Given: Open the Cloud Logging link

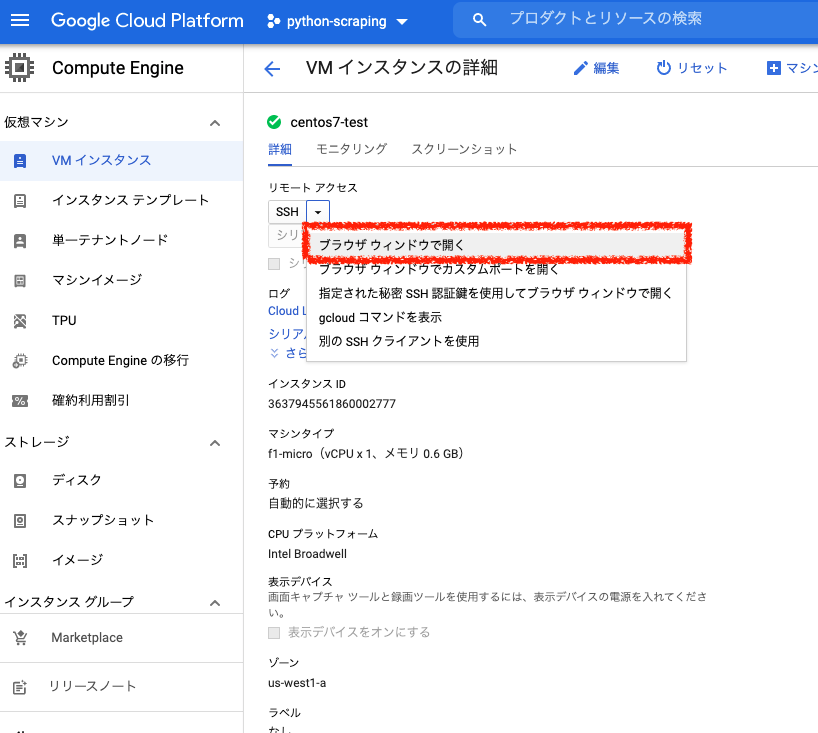Looking at the screenshot, I should click(x=286, y=311).
